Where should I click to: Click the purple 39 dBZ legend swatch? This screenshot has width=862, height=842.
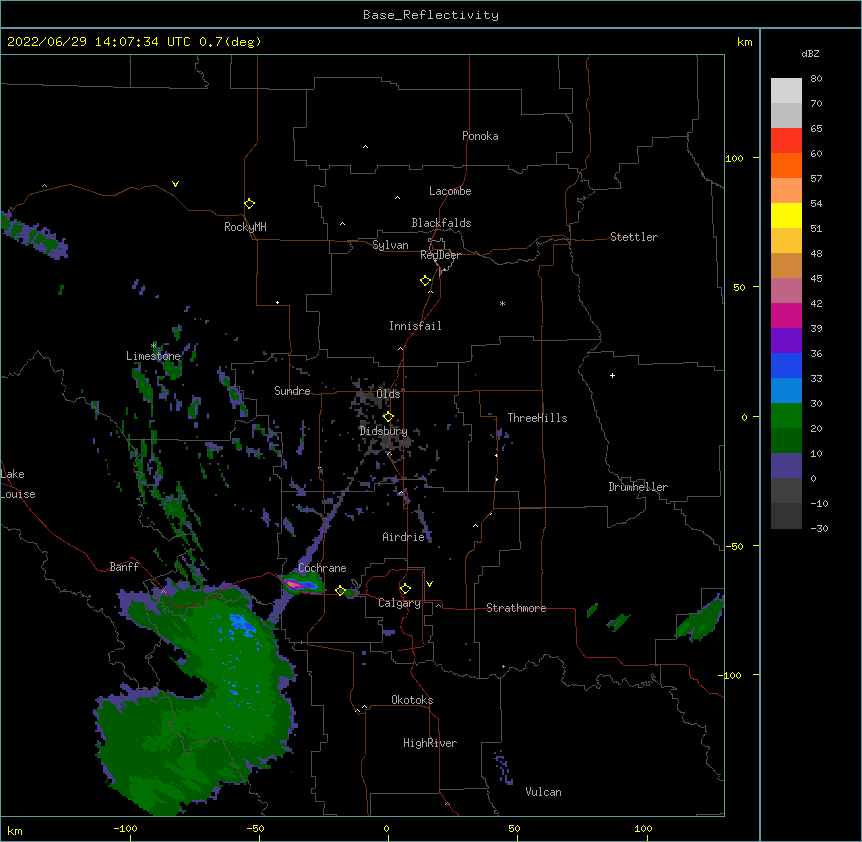[x=786, y=341]
